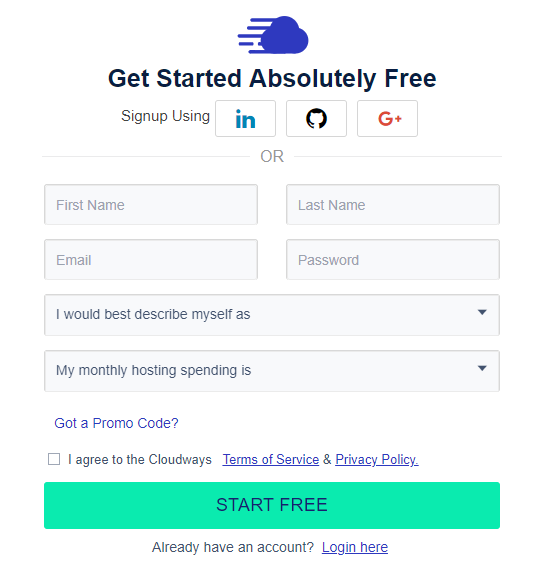Focus the First Name field

(151, 205)
